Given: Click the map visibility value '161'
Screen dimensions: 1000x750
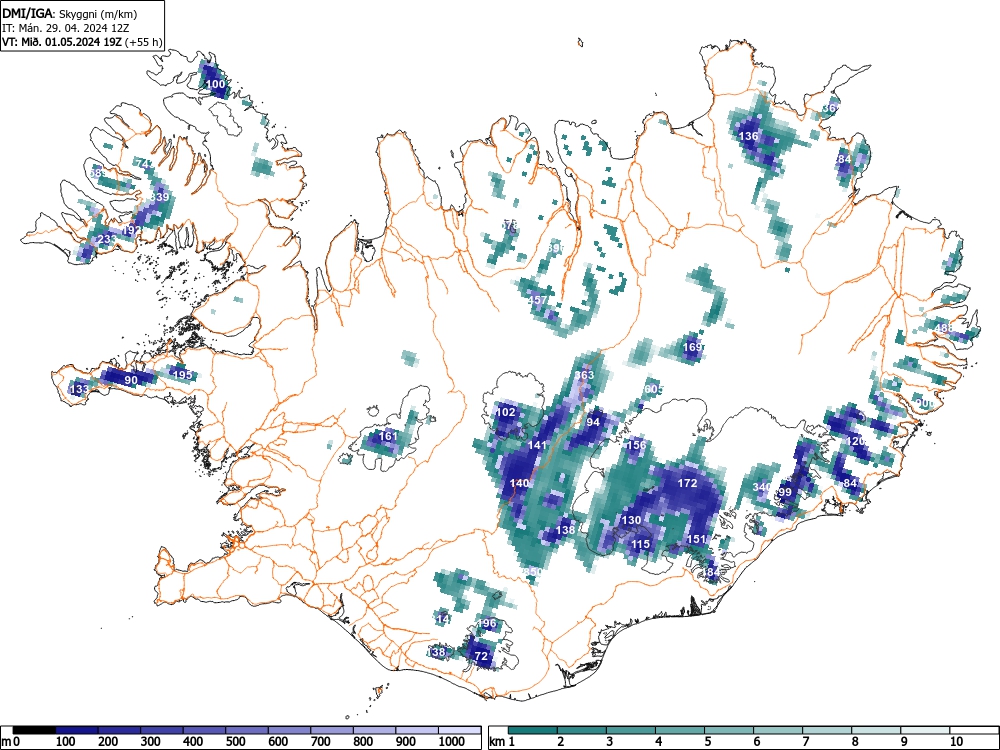Looking at the screenshot, I should (388, 436).
